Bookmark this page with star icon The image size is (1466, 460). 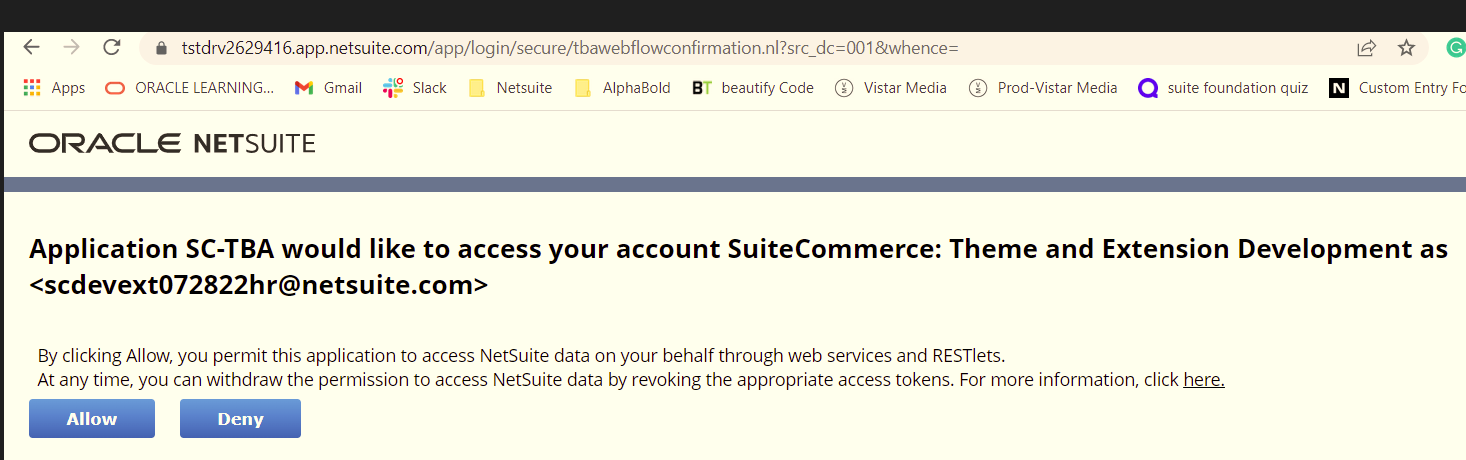pos(1406,48)
